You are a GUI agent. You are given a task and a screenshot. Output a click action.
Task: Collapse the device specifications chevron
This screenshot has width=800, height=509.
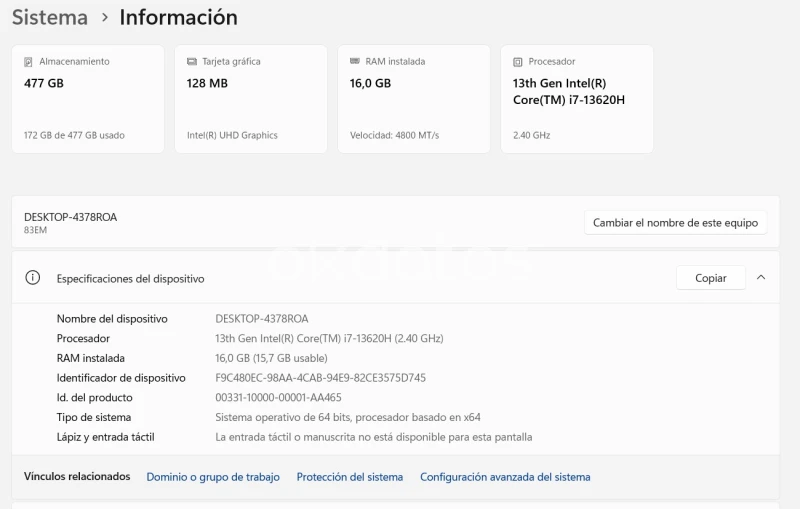pos(761,278)
